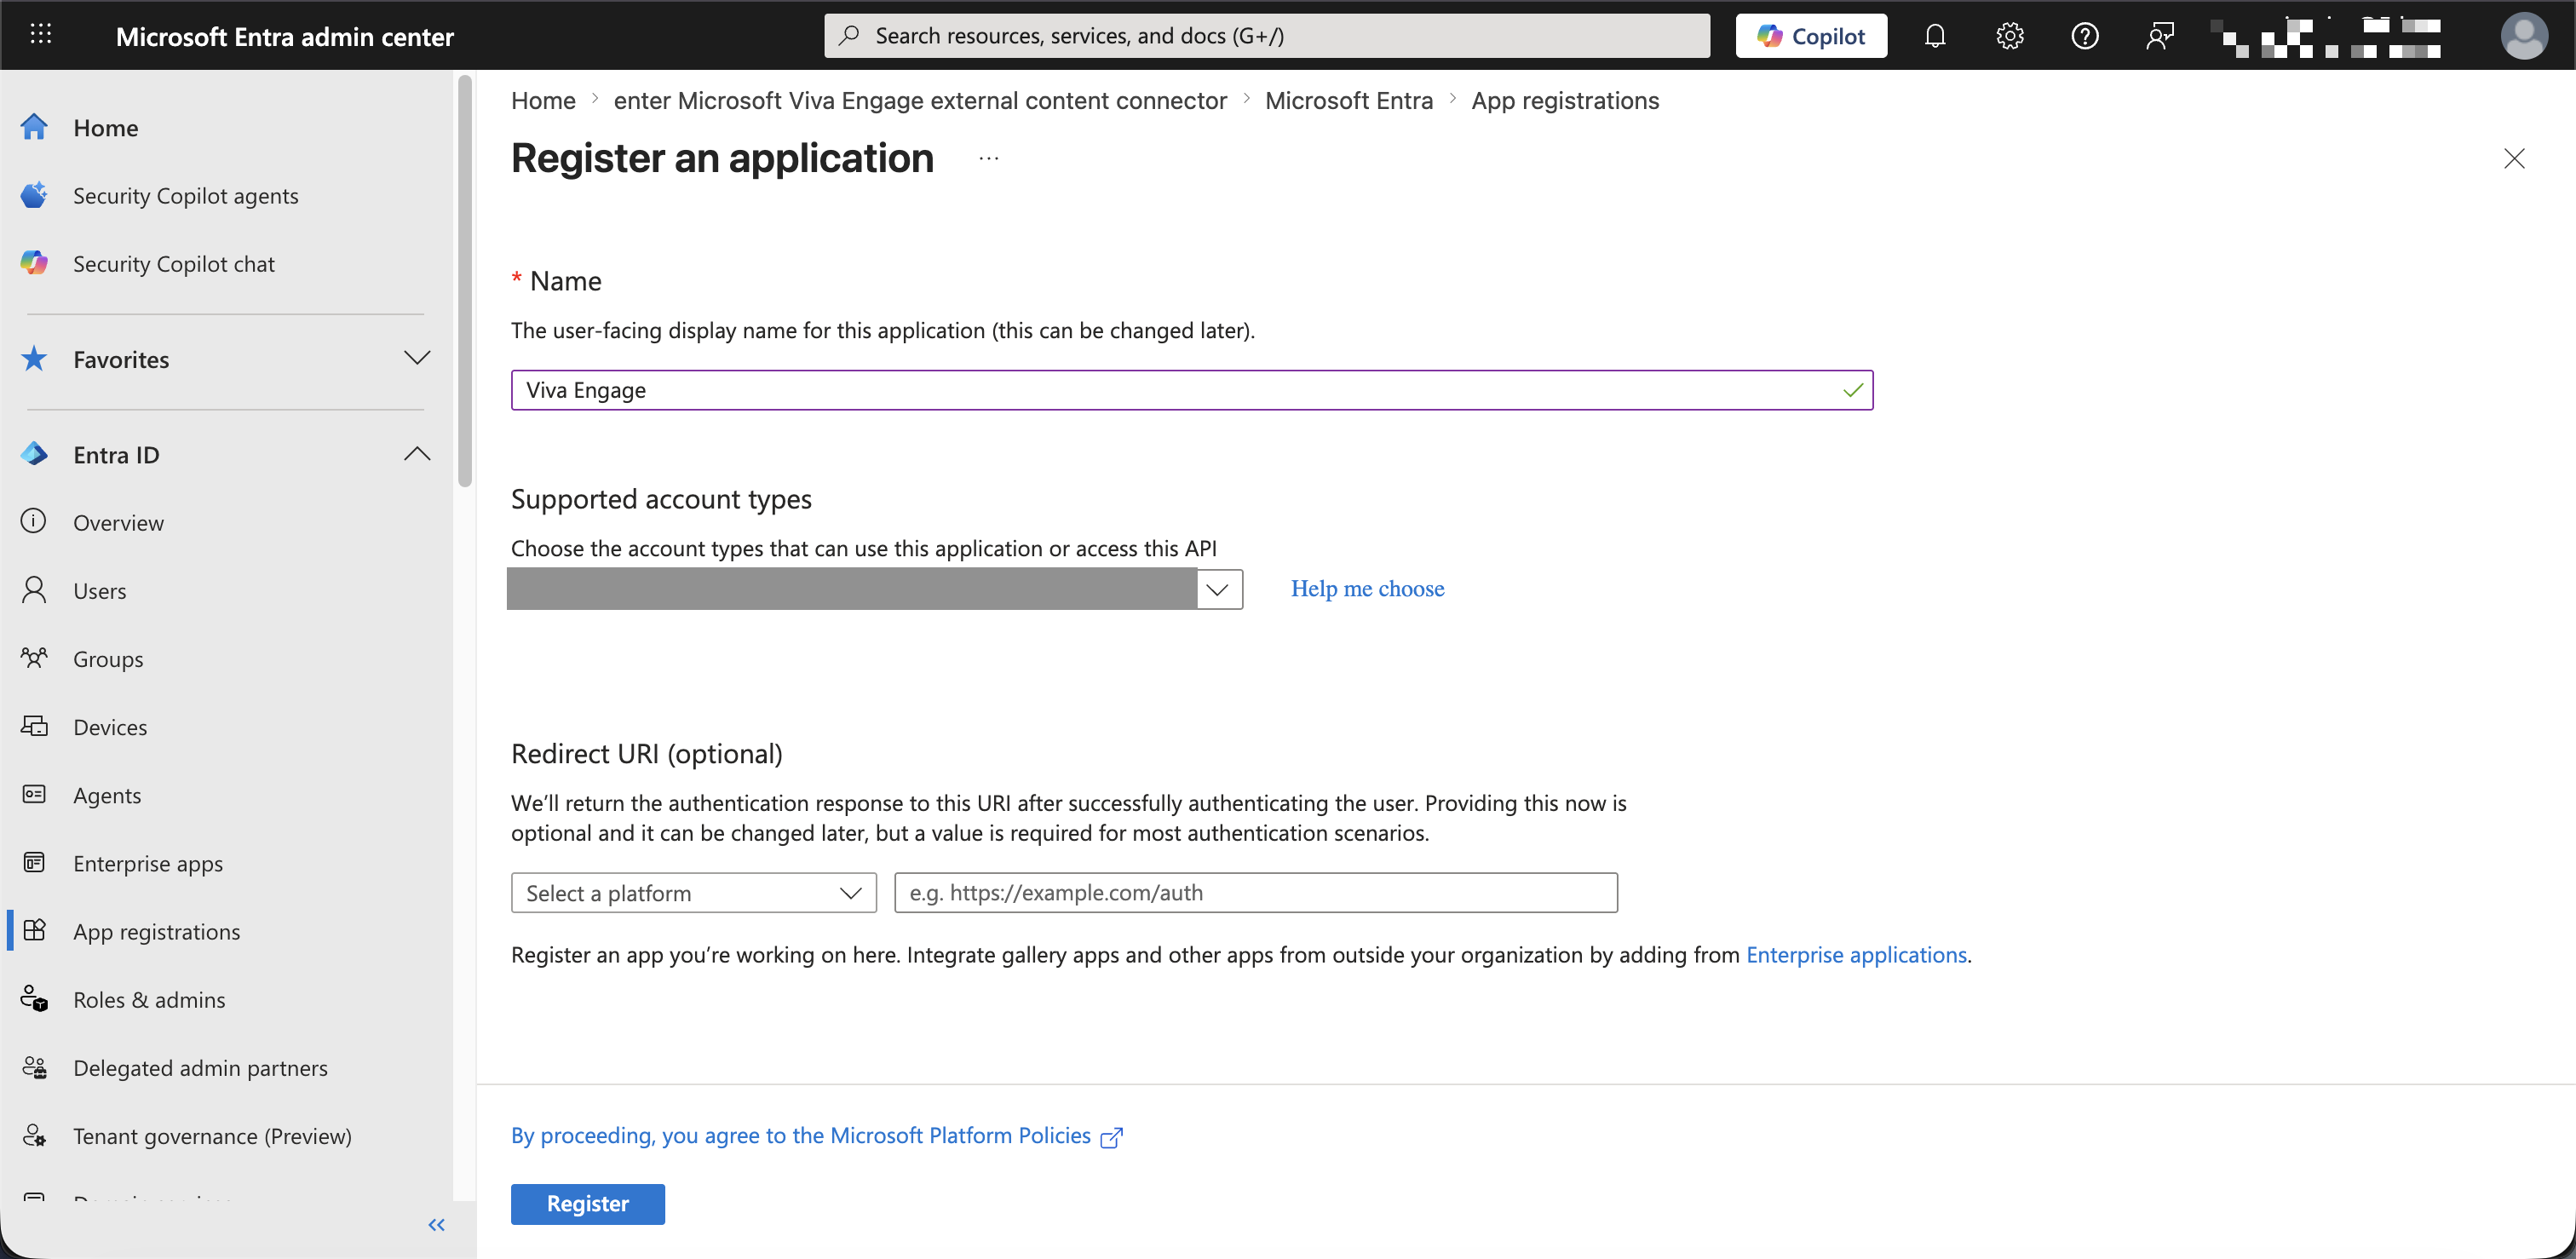
Task: Open portal settings gear
Action: coord(2009,36)
